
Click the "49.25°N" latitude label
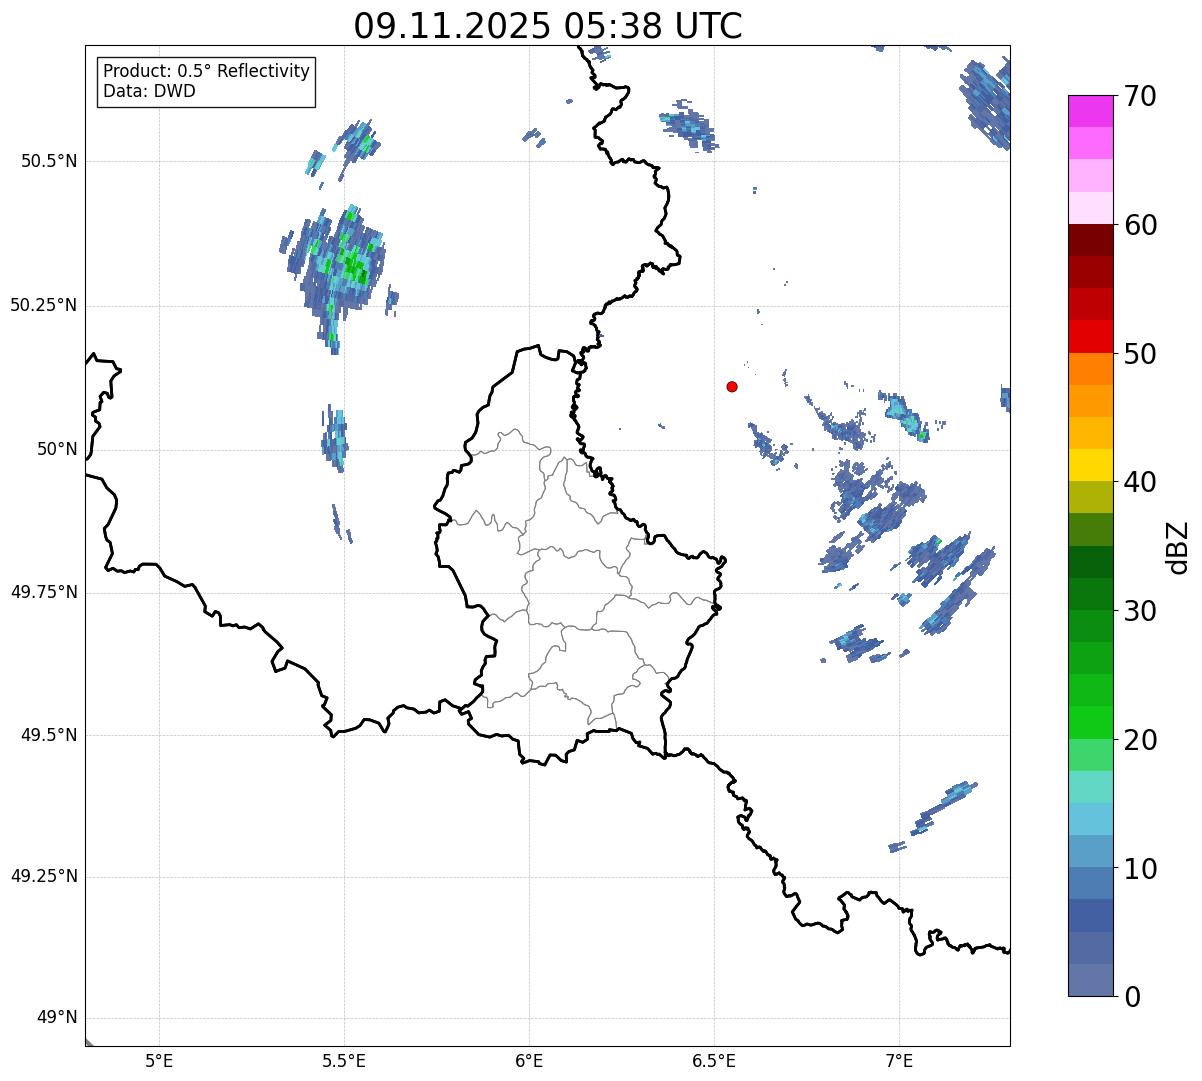point(44,876)
